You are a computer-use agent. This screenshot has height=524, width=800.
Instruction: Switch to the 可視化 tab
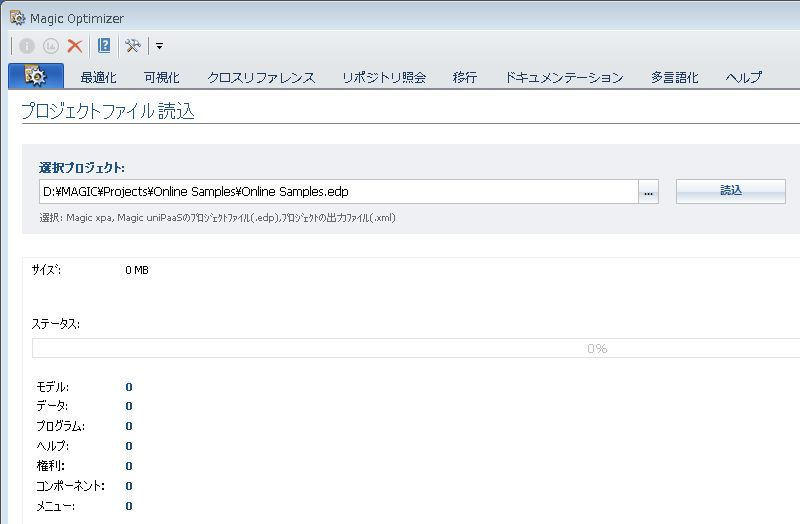coord(161,77)
